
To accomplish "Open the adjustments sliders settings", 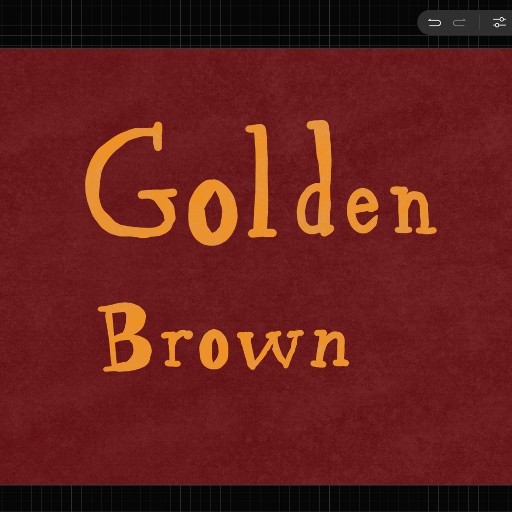I will pos(499,23).
